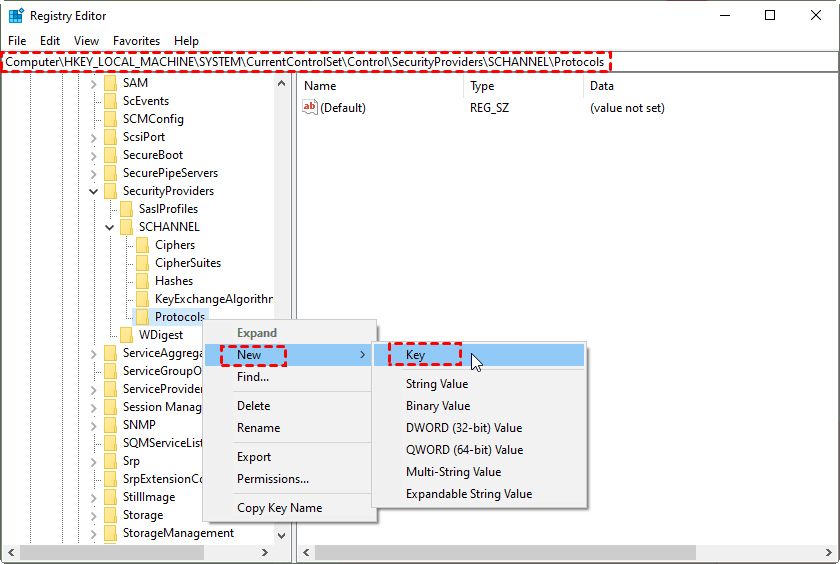Click the SecureBoot folder icon

click(x=110, y=155)
